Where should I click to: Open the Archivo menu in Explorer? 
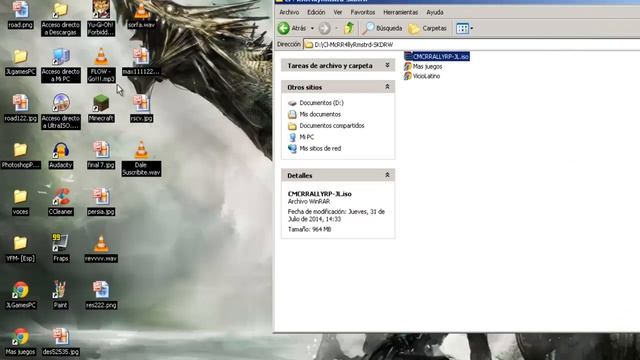coord(289,12)
